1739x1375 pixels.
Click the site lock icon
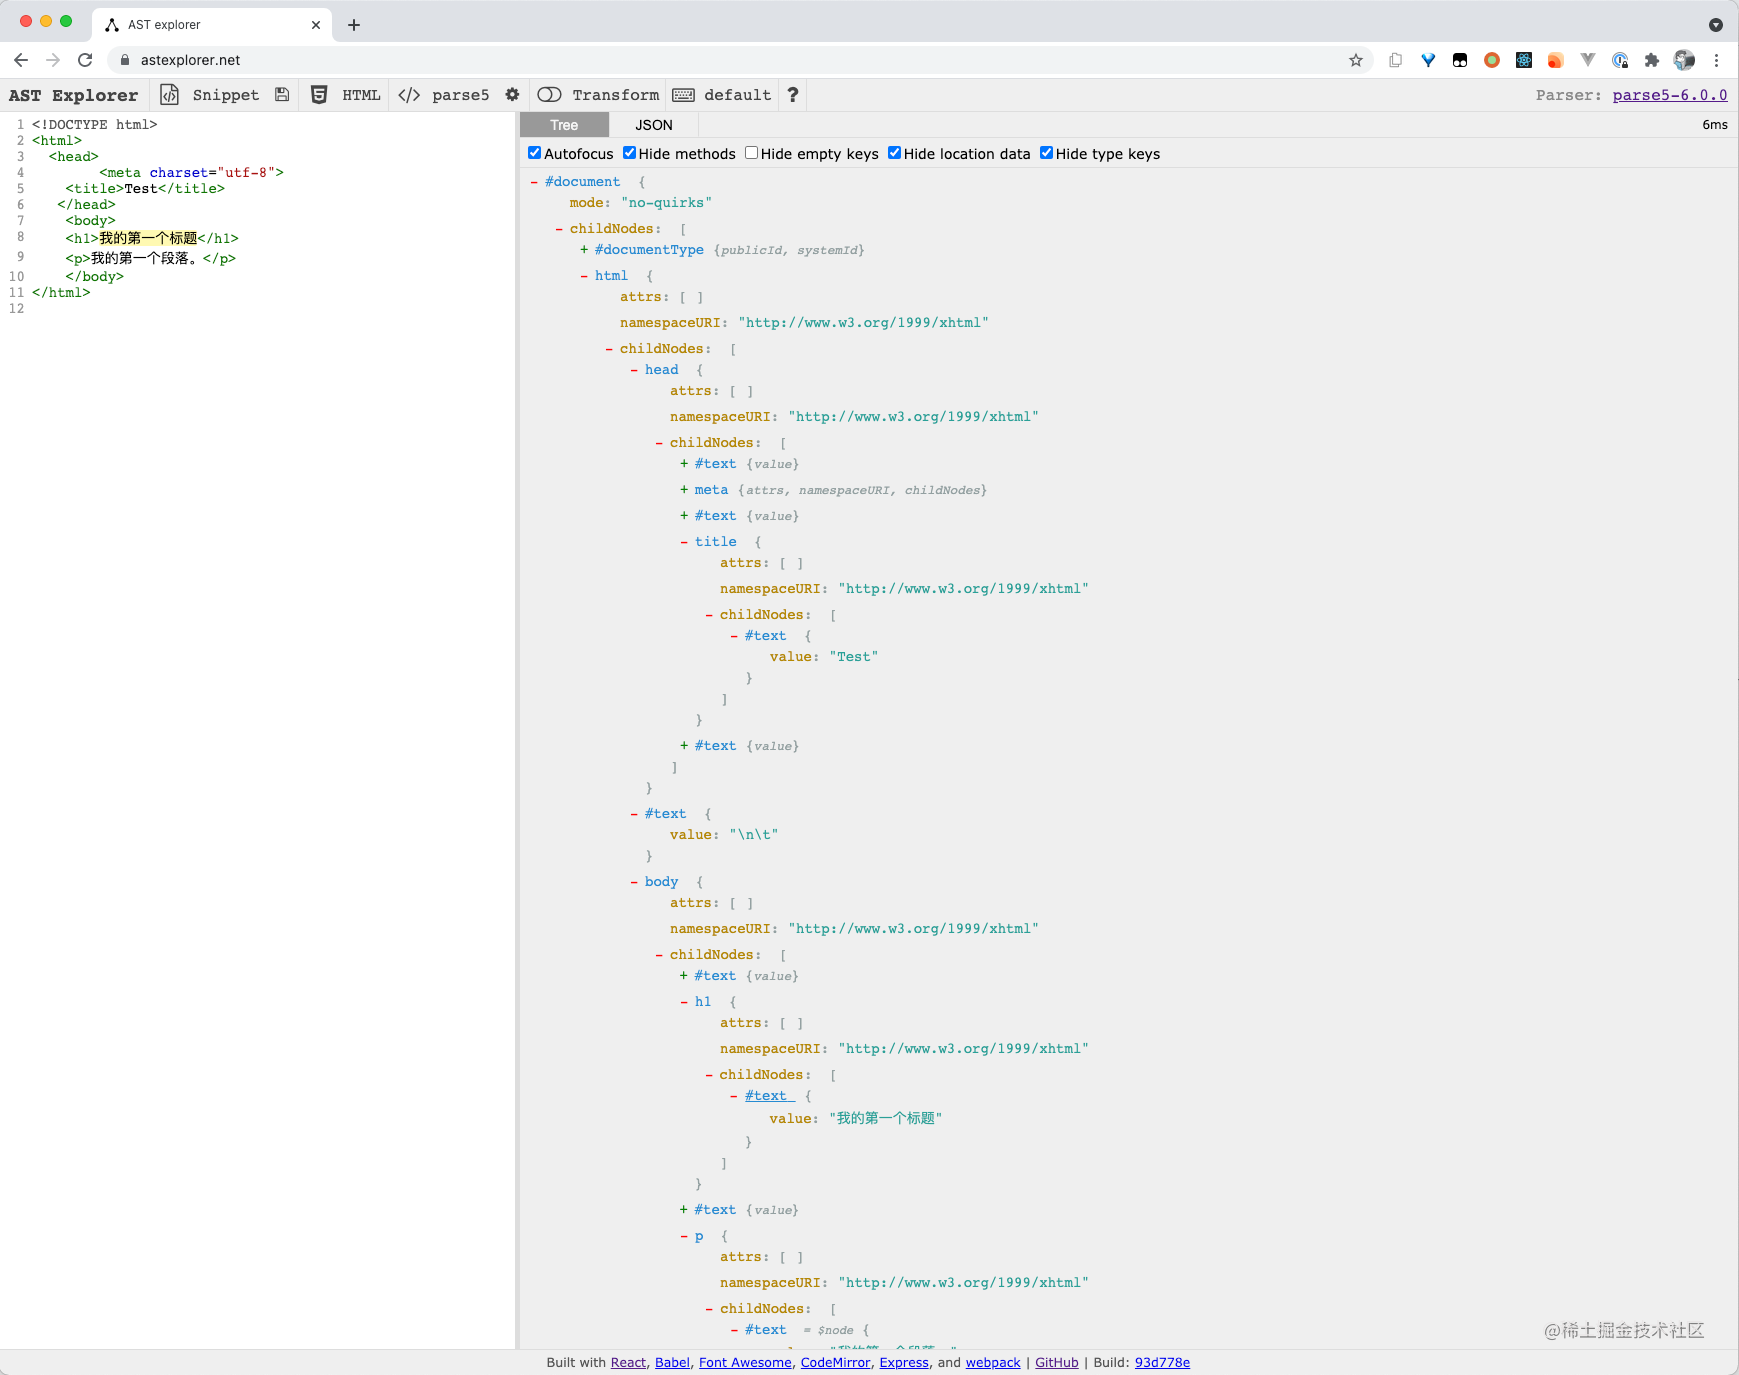(125, 60)
